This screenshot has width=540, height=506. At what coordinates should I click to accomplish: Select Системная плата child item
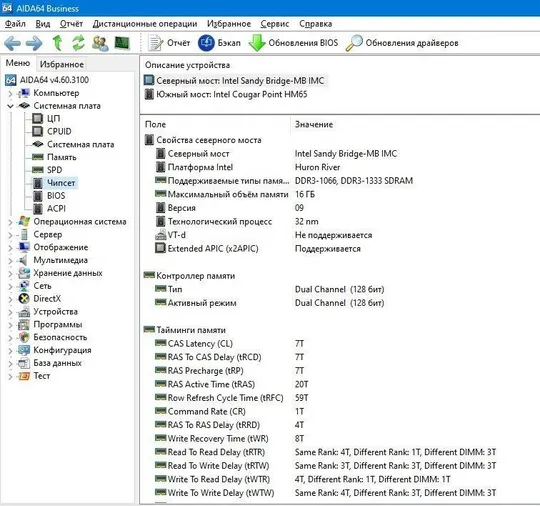(81, 144)
